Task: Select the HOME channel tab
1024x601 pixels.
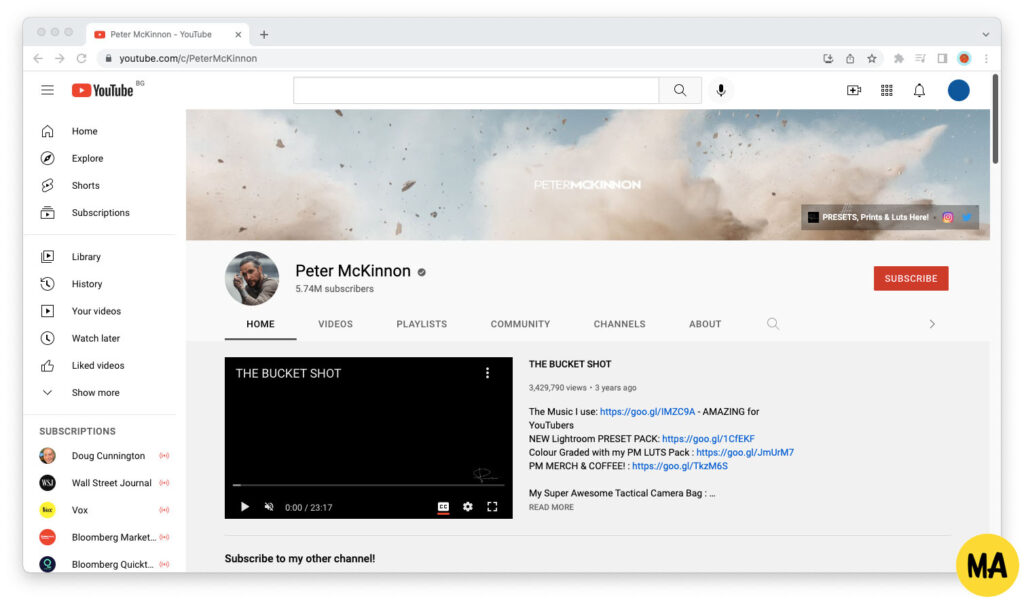Action: tap(261, 324)
